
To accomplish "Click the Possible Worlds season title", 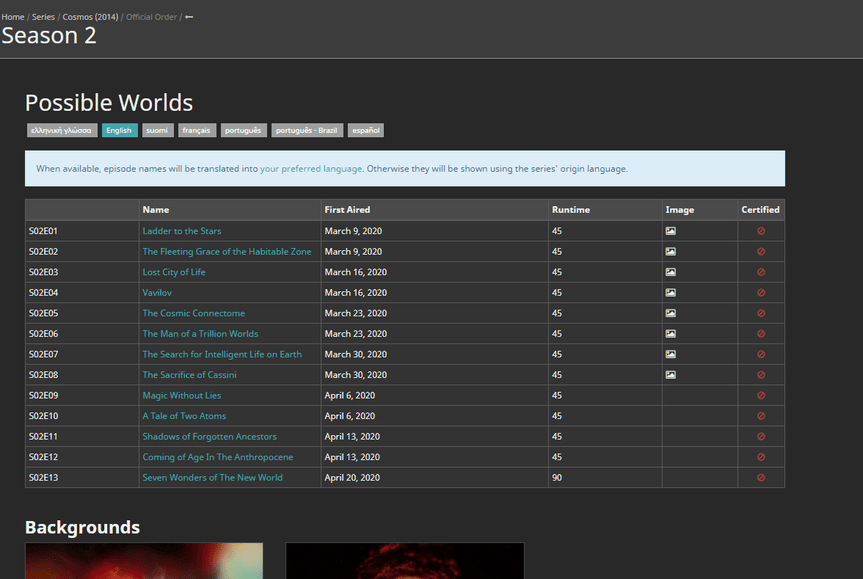I will pyautogui.click(x=109, y=103).
